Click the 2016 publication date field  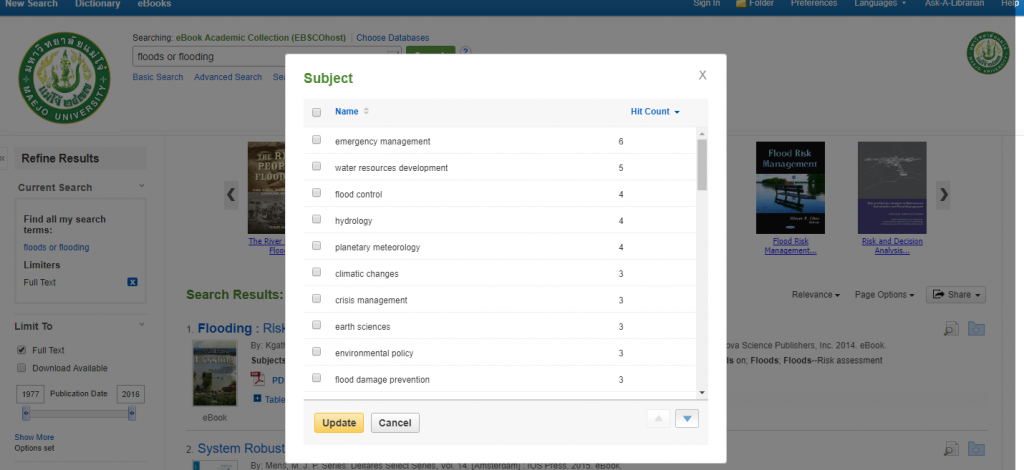(x=131, y=394)
